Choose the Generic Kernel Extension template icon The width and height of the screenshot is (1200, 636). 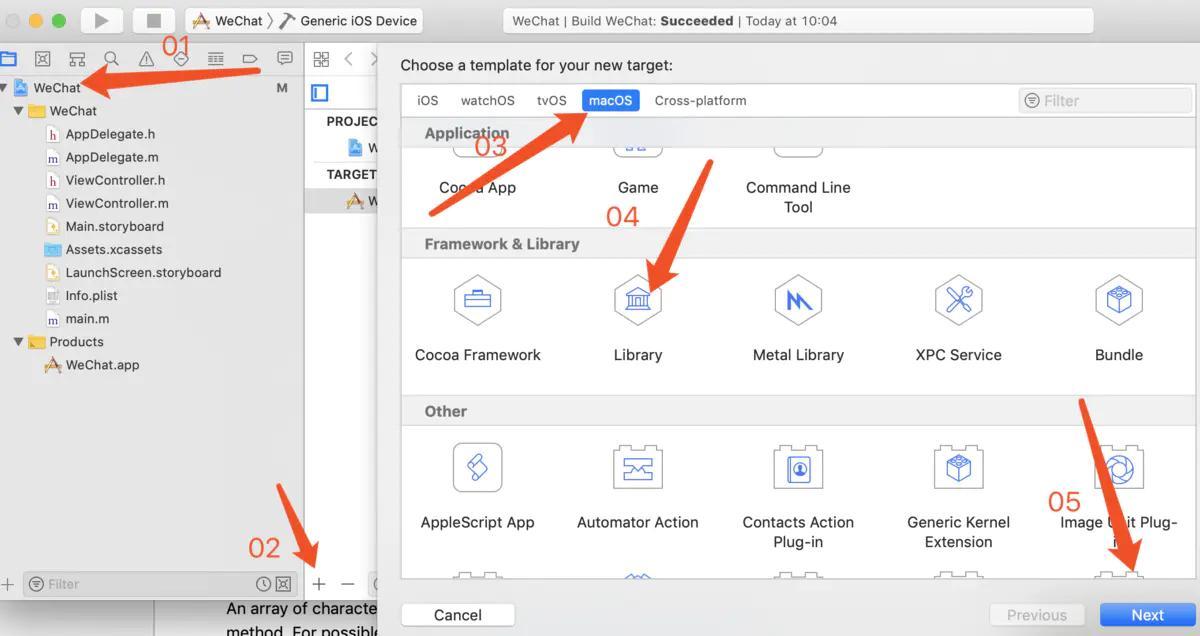click(958, 467)
